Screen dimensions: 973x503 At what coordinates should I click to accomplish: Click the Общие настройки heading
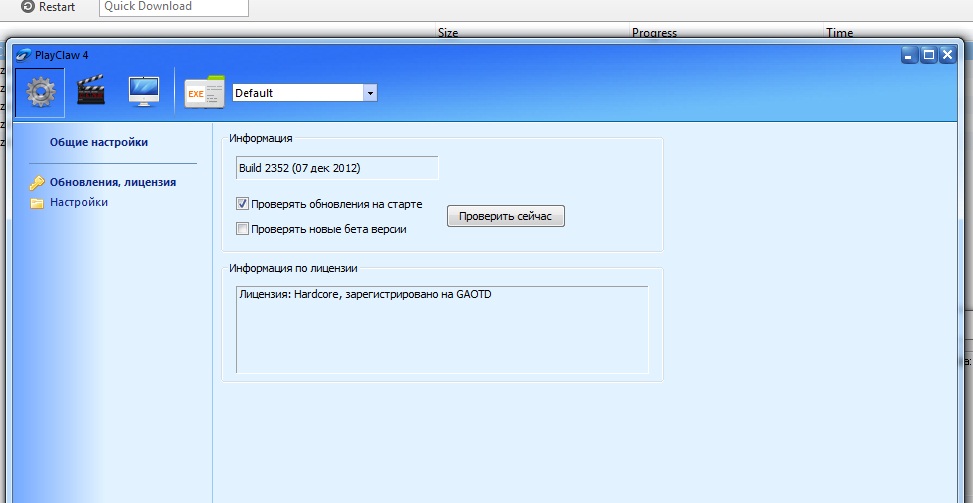(99, 142)
